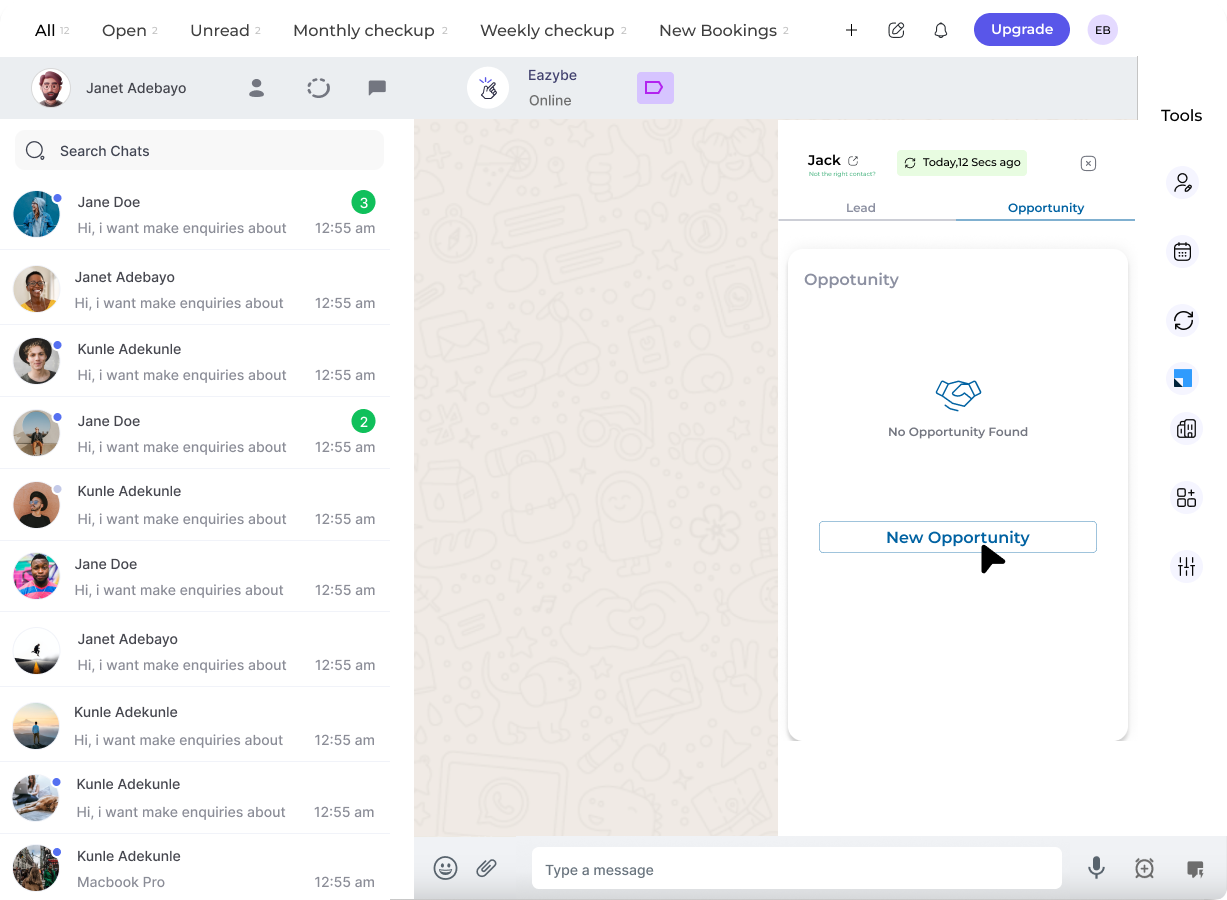Open the emoji picker in the message bar
Screen dimensions: 1227x900
pyautogui.click(x=445, y=868)
